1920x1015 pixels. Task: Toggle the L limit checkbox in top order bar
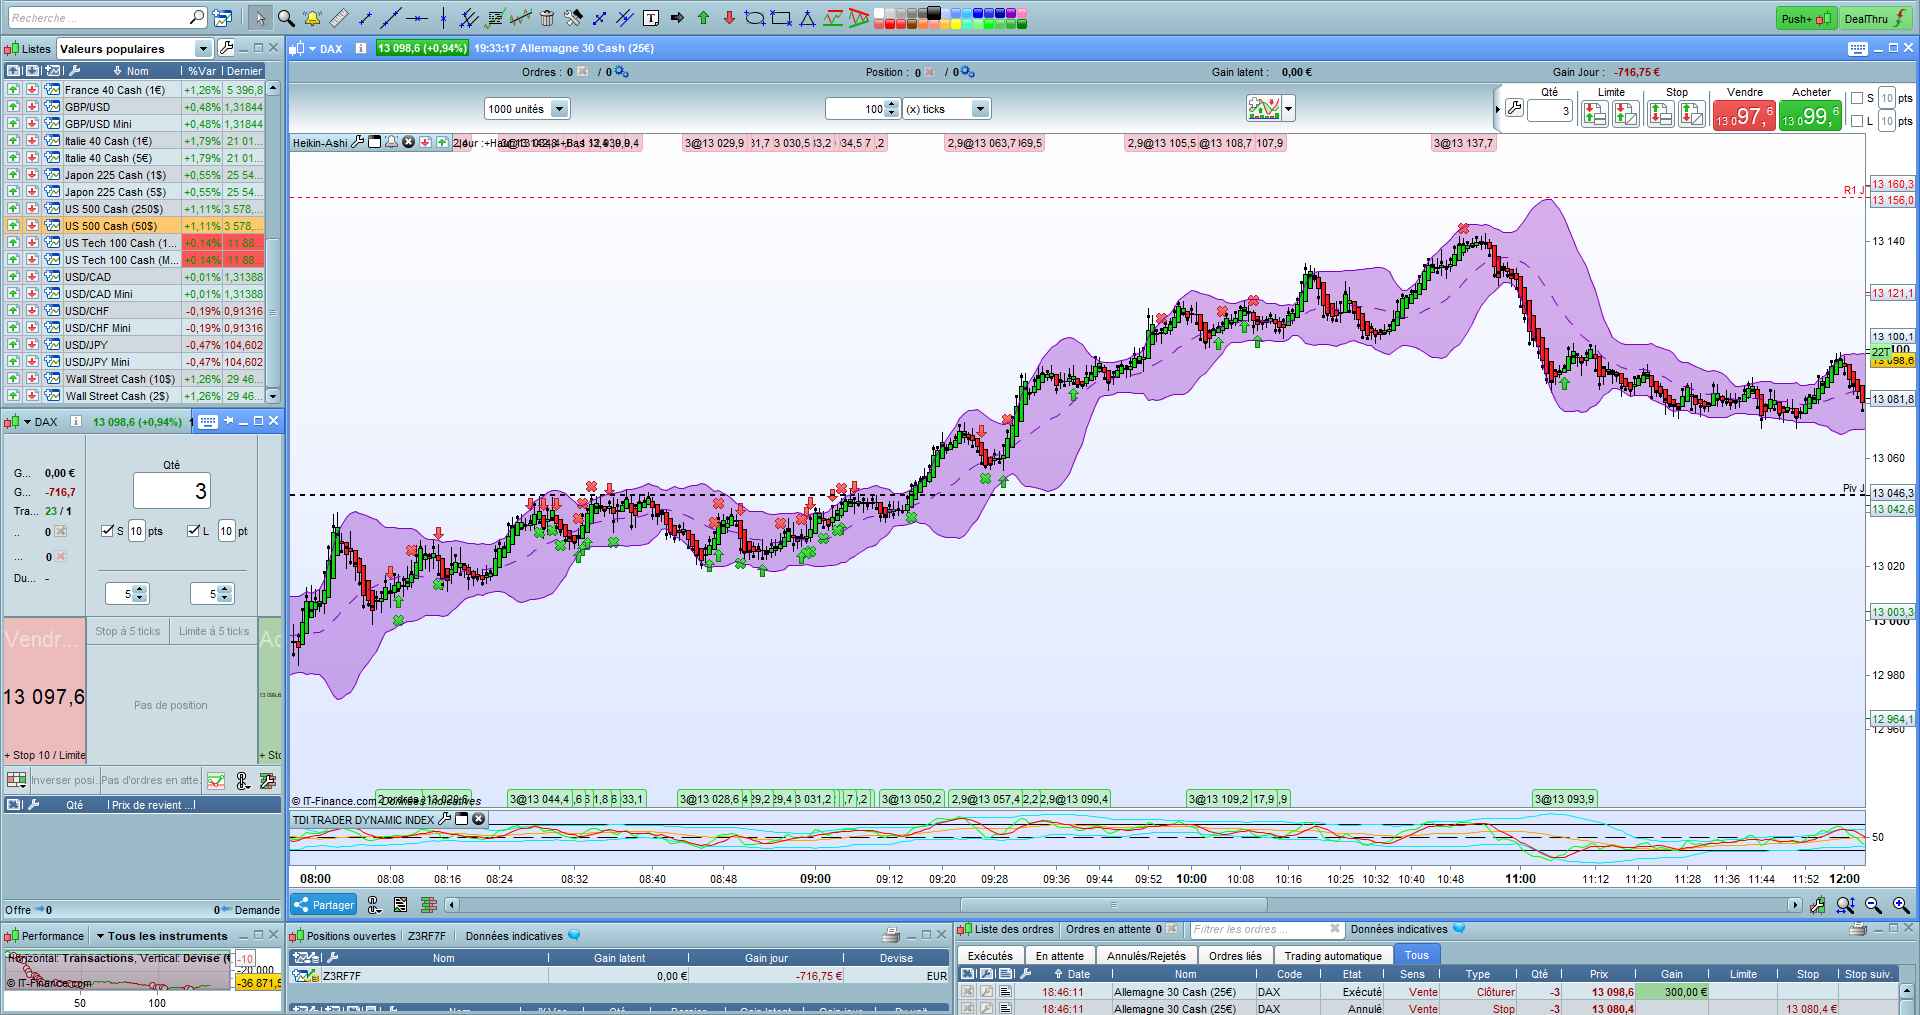[x=1857, y=121]
